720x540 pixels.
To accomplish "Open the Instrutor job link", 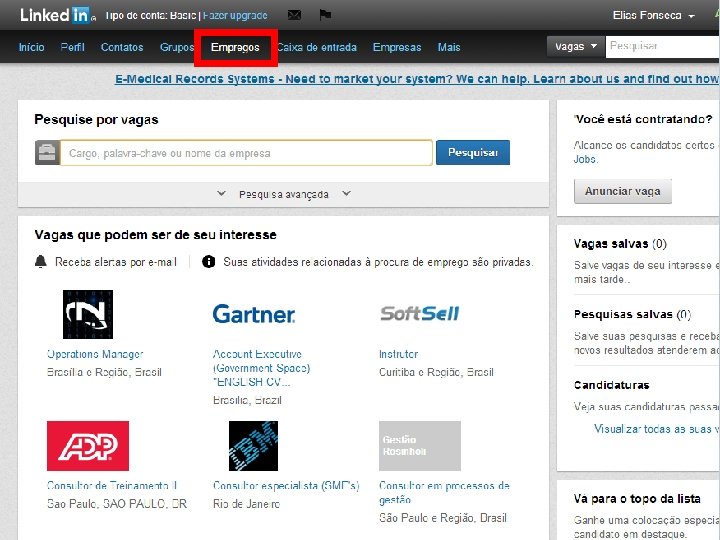I will click(399, 354).
